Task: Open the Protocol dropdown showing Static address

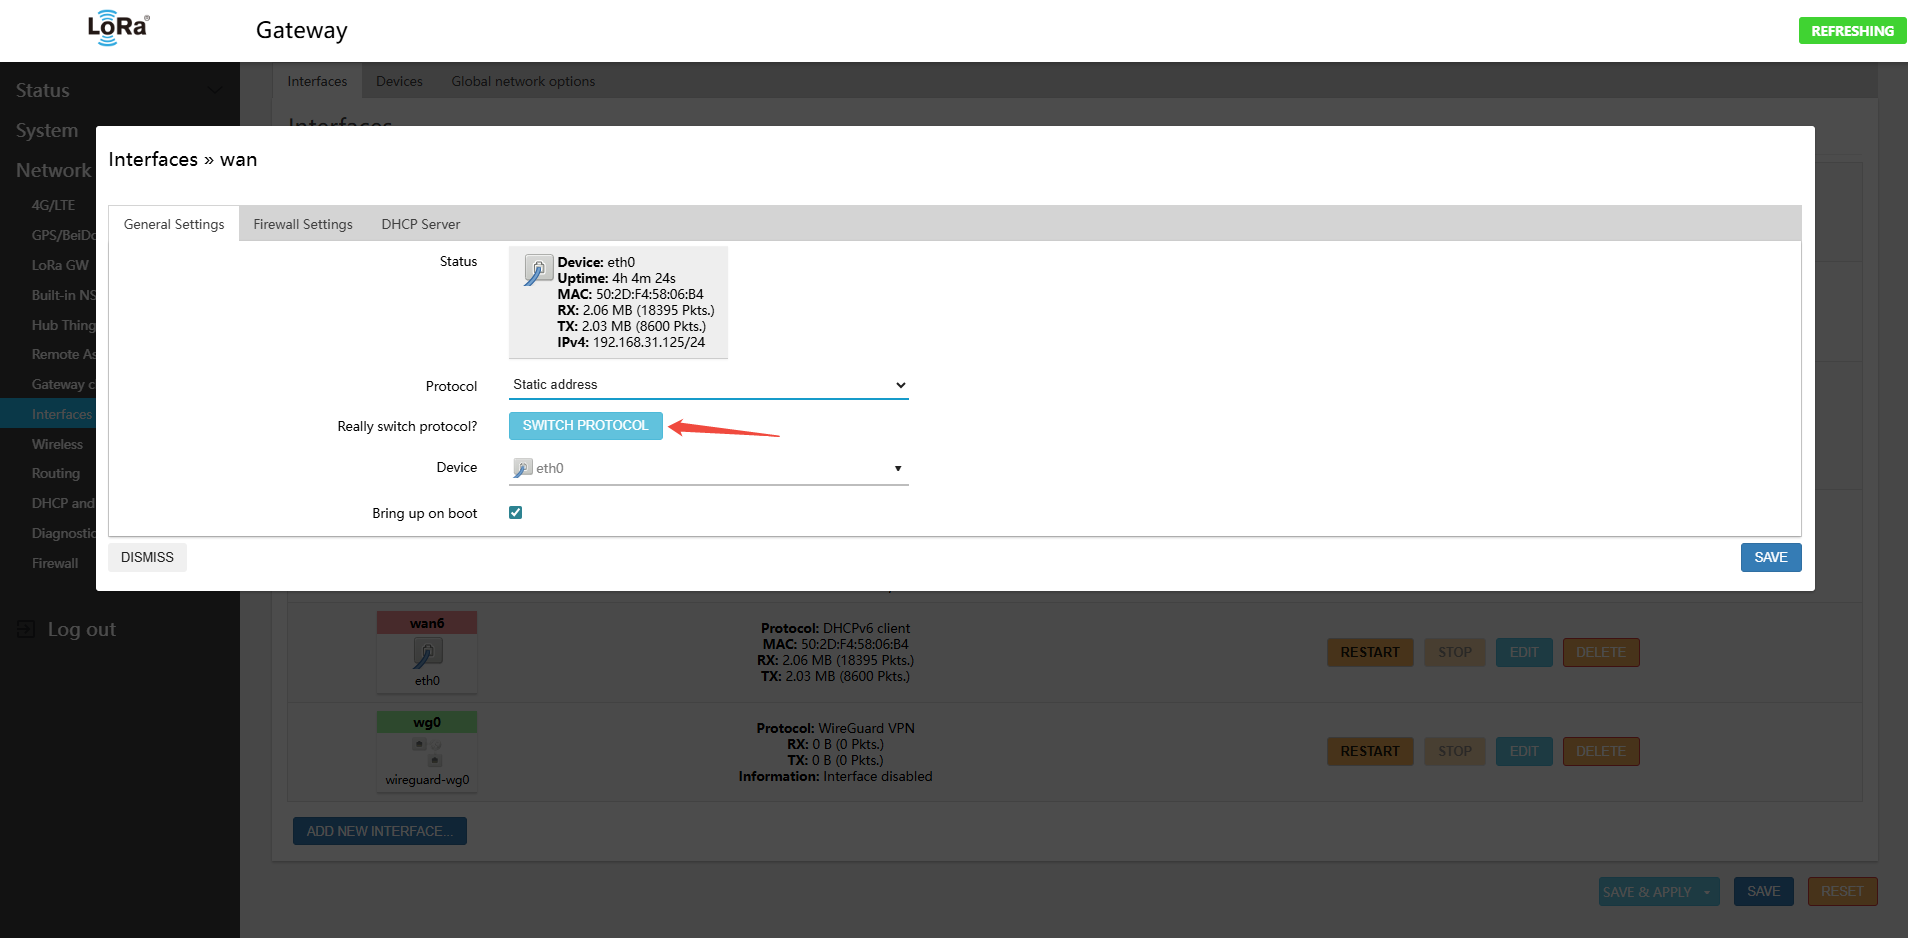Action: click(708, 385)
